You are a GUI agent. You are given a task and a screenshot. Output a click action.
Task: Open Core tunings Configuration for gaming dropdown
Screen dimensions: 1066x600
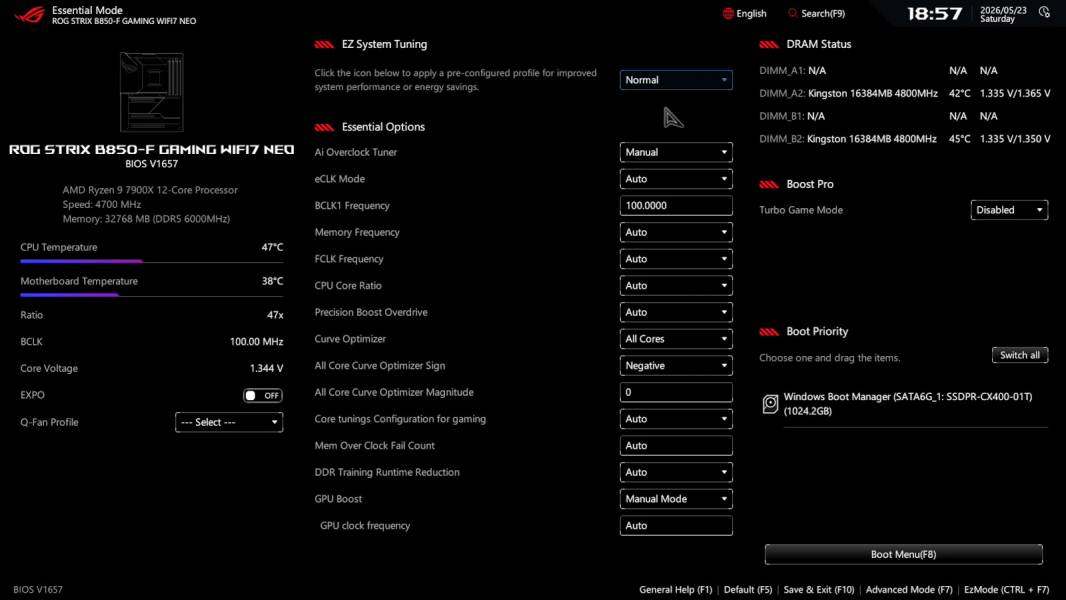click(676, 419)
